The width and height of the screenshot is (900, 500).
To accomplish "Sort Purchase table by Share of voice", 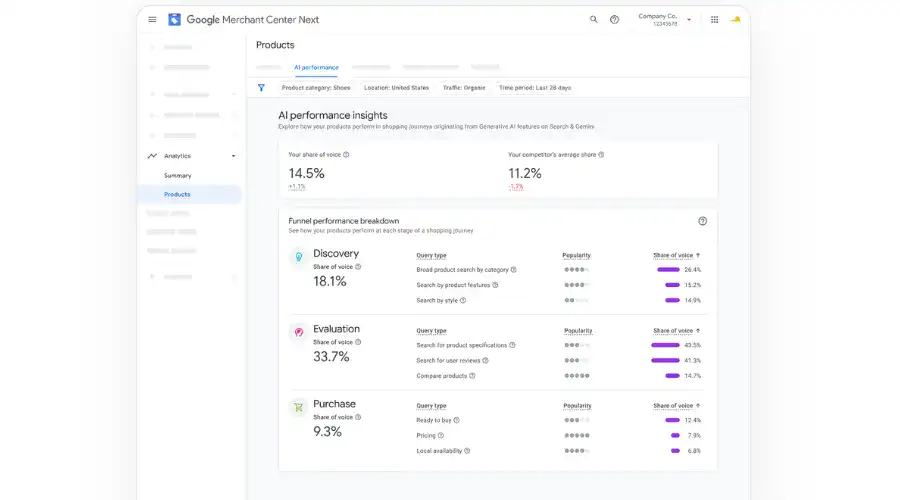I will [676, 406].
